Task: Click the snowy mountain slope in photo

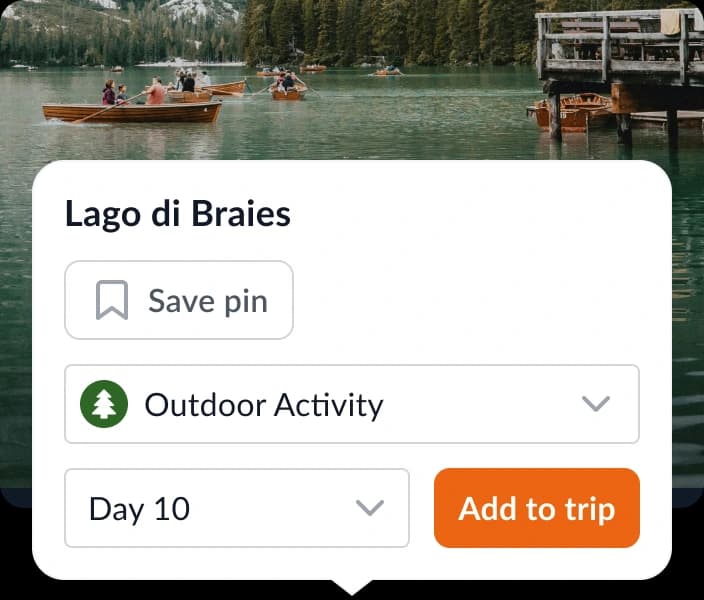Action: pyautogui.click(x=200, y=10)
